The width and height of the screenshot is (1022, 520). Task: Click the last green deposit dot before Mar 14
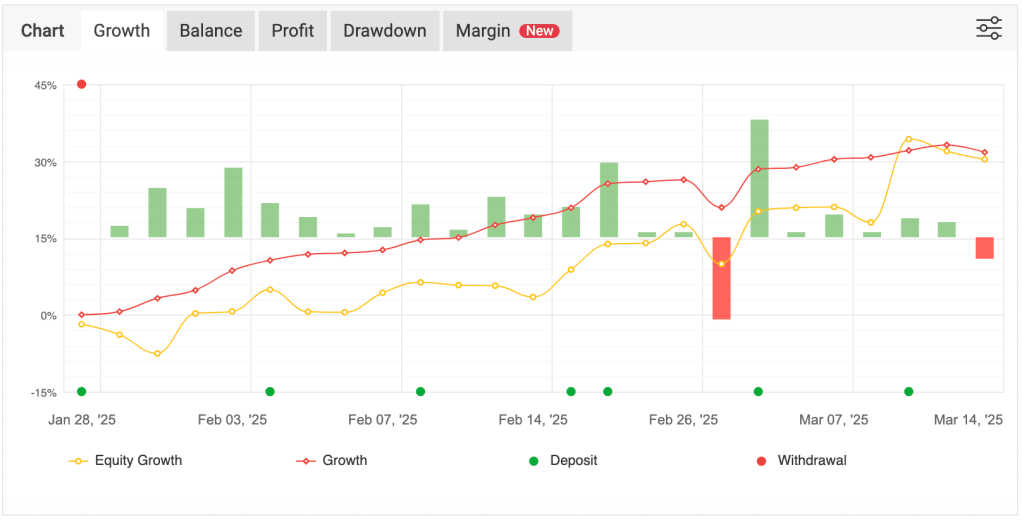pos(908,392)
